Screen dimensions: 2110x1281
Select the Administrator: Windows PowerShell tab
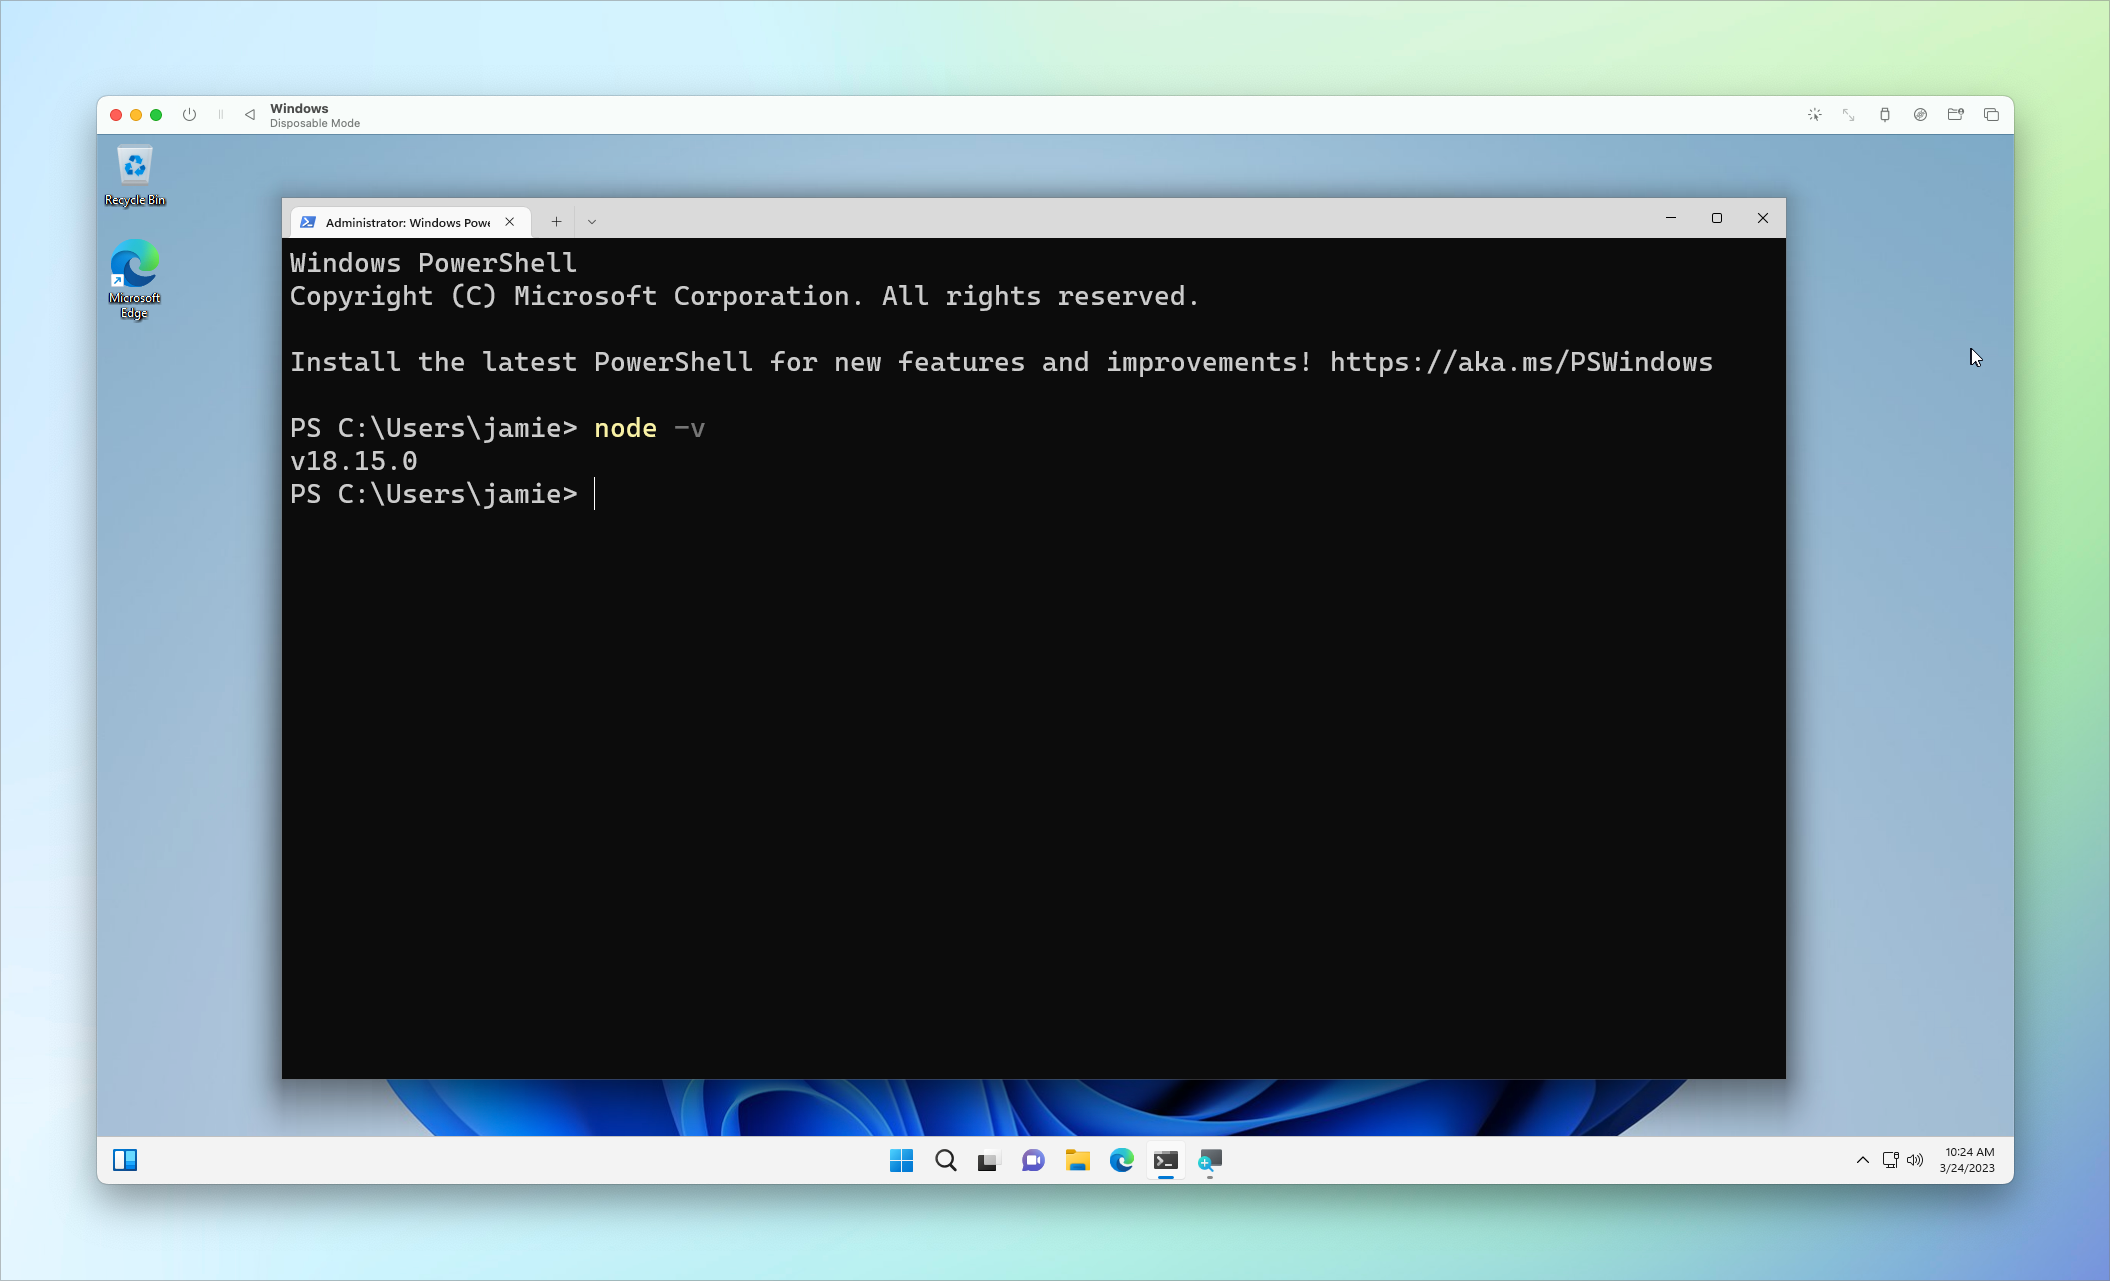point(400,221)
